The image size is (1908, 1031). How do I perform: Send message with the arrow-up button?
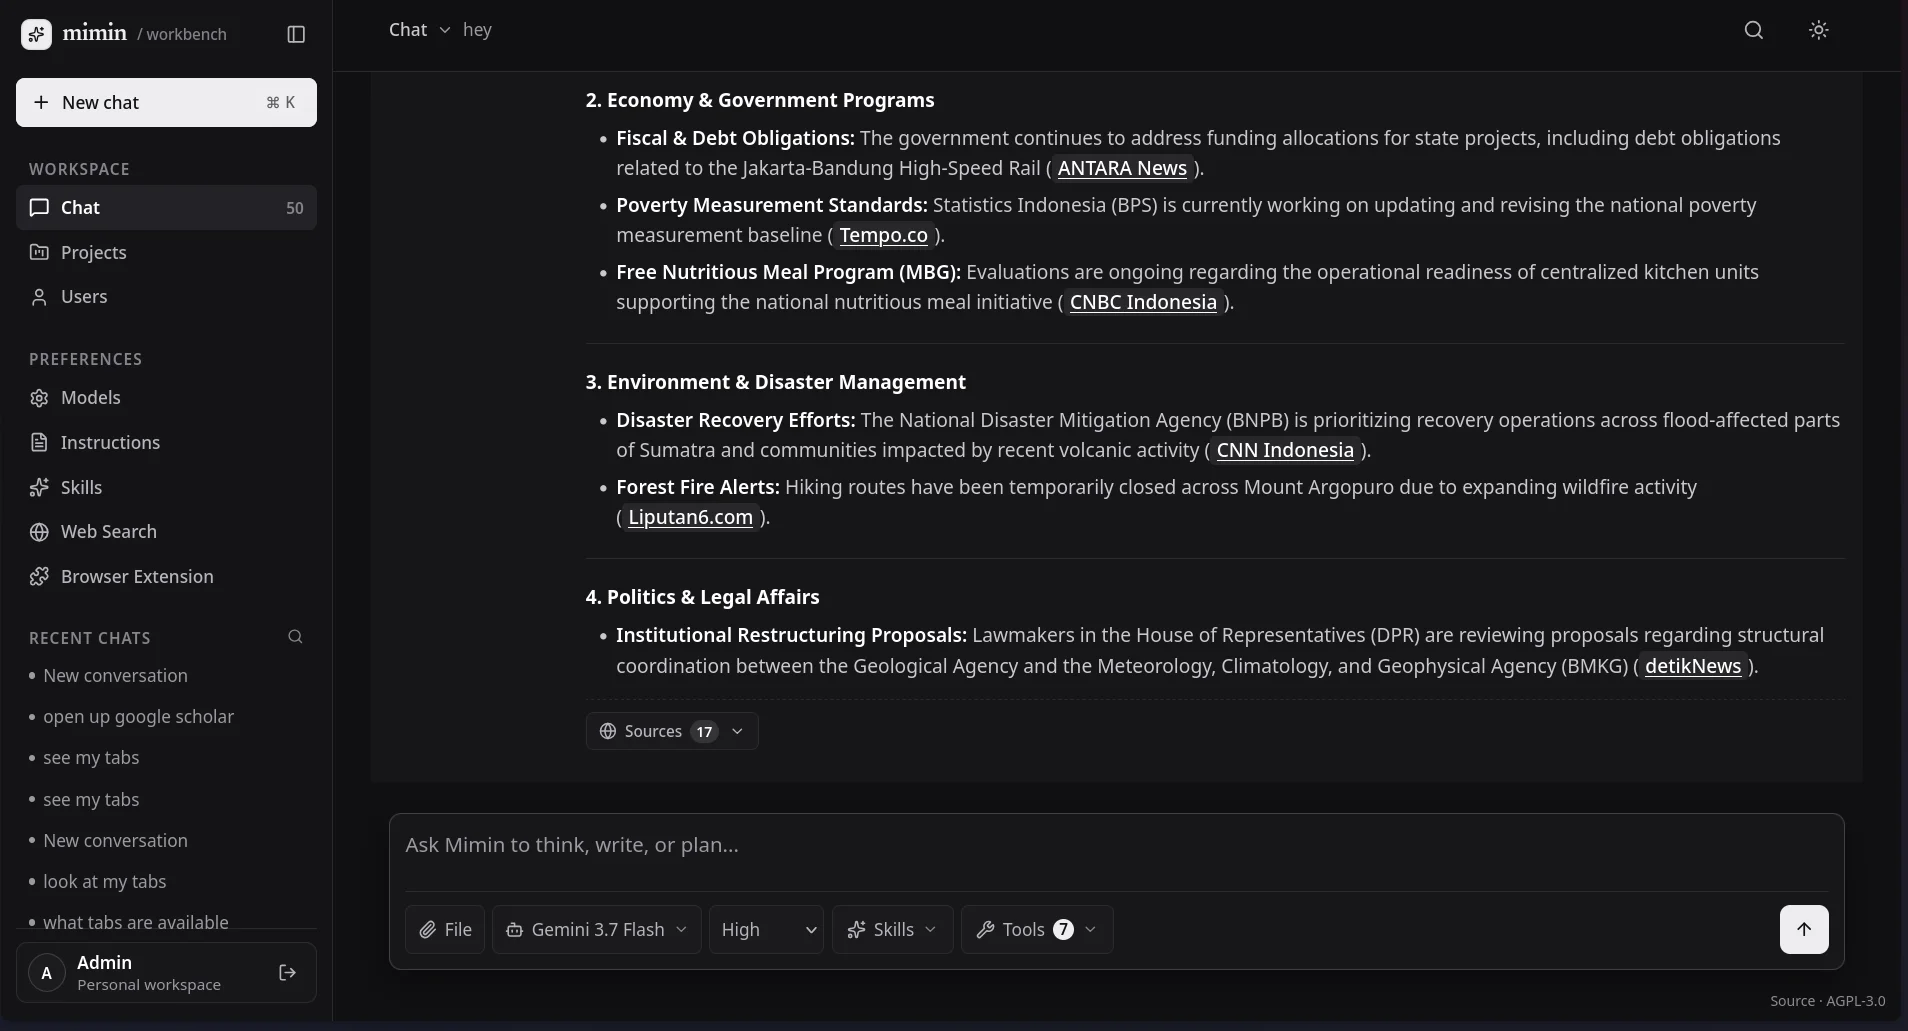coord(1804,930)
